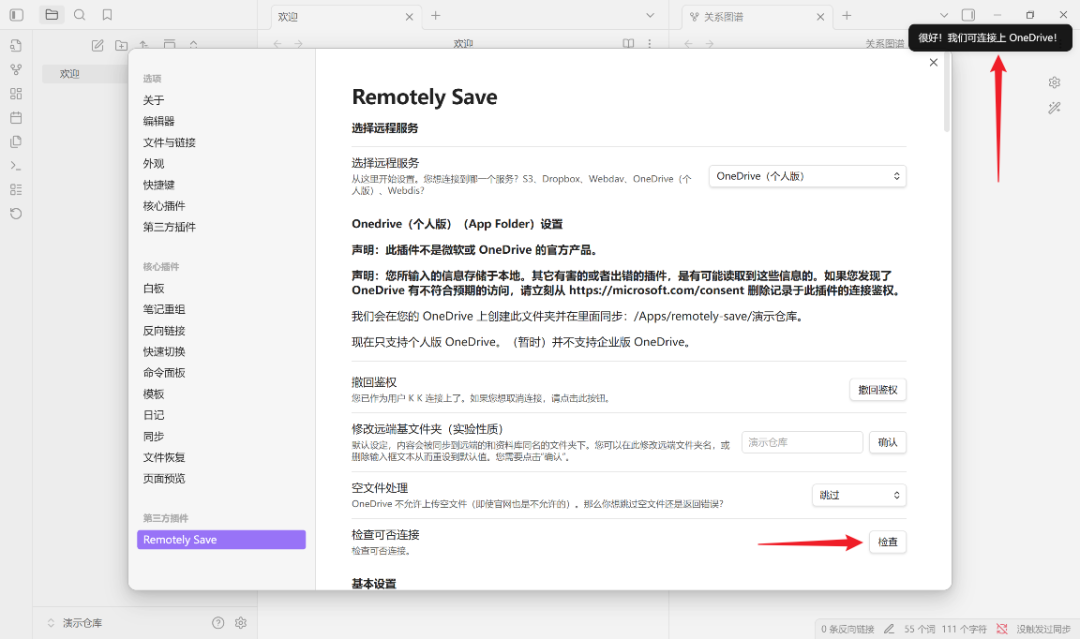Open 文件恢复 plugin settings

pos(164,457)
